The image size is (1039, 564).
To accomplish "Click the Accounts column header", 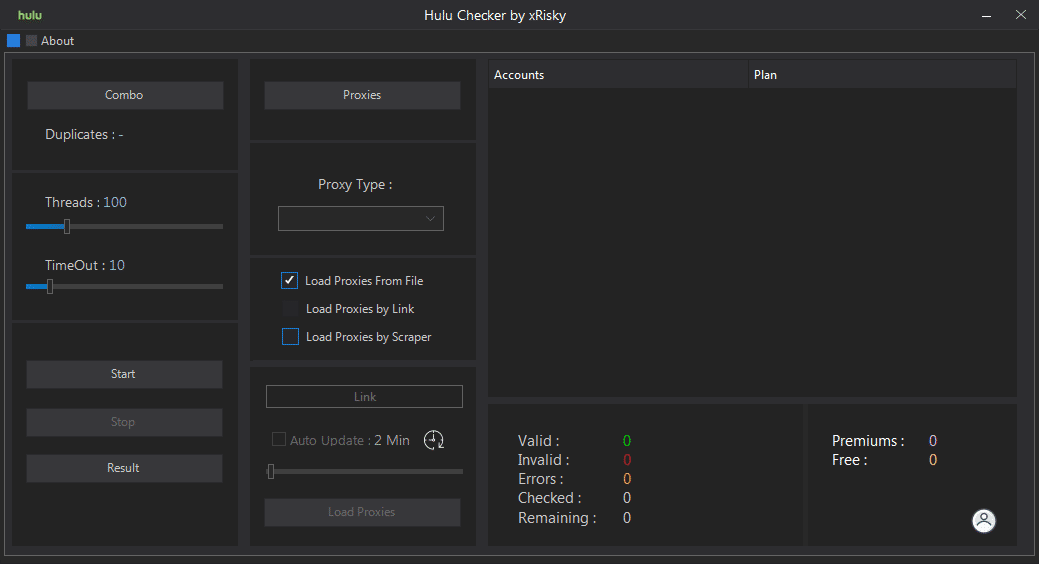I will click(618, 75).
